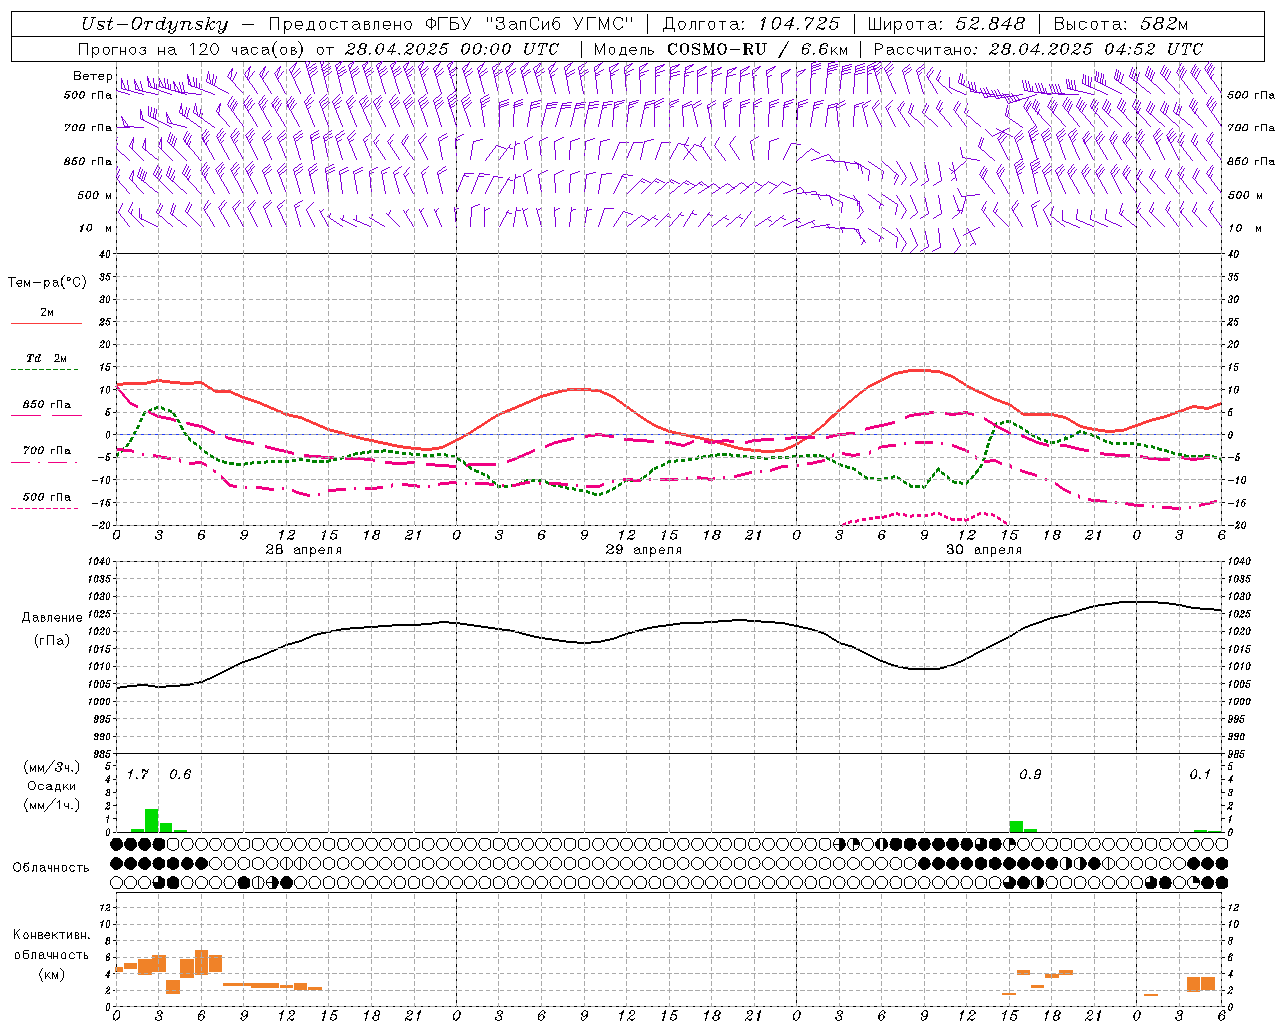Image resolution: width=1280 pixels, height=1024 pixels.
Task: Click the 0.1 precipitation amount value
Action: coord(1200,774)
